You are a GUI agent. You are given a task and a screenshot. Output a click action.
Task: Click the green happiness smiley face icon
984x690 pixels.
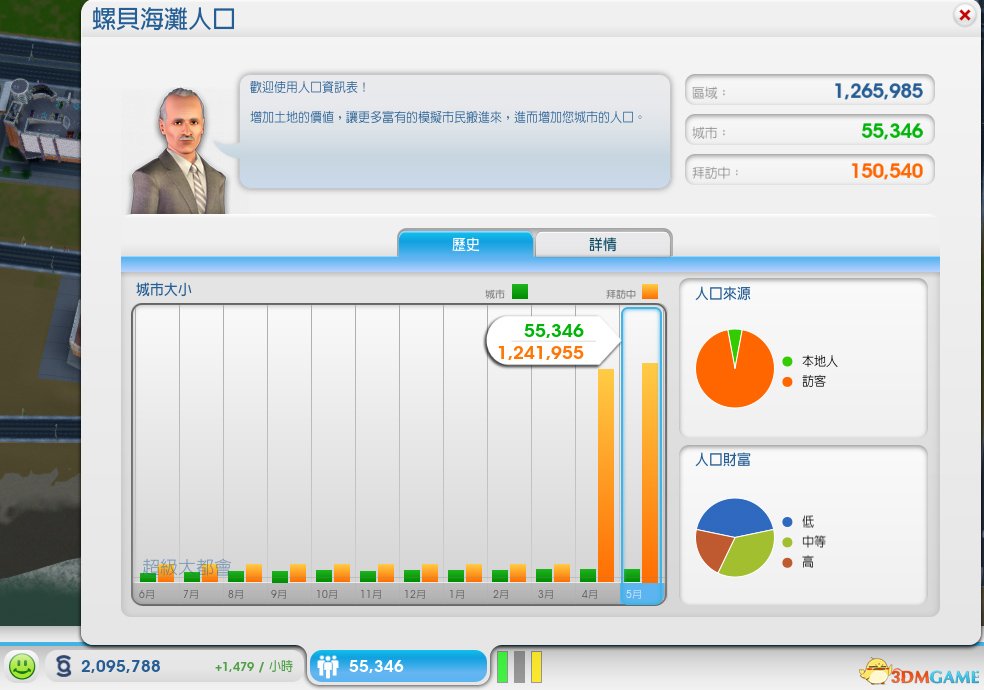(22, 666)
